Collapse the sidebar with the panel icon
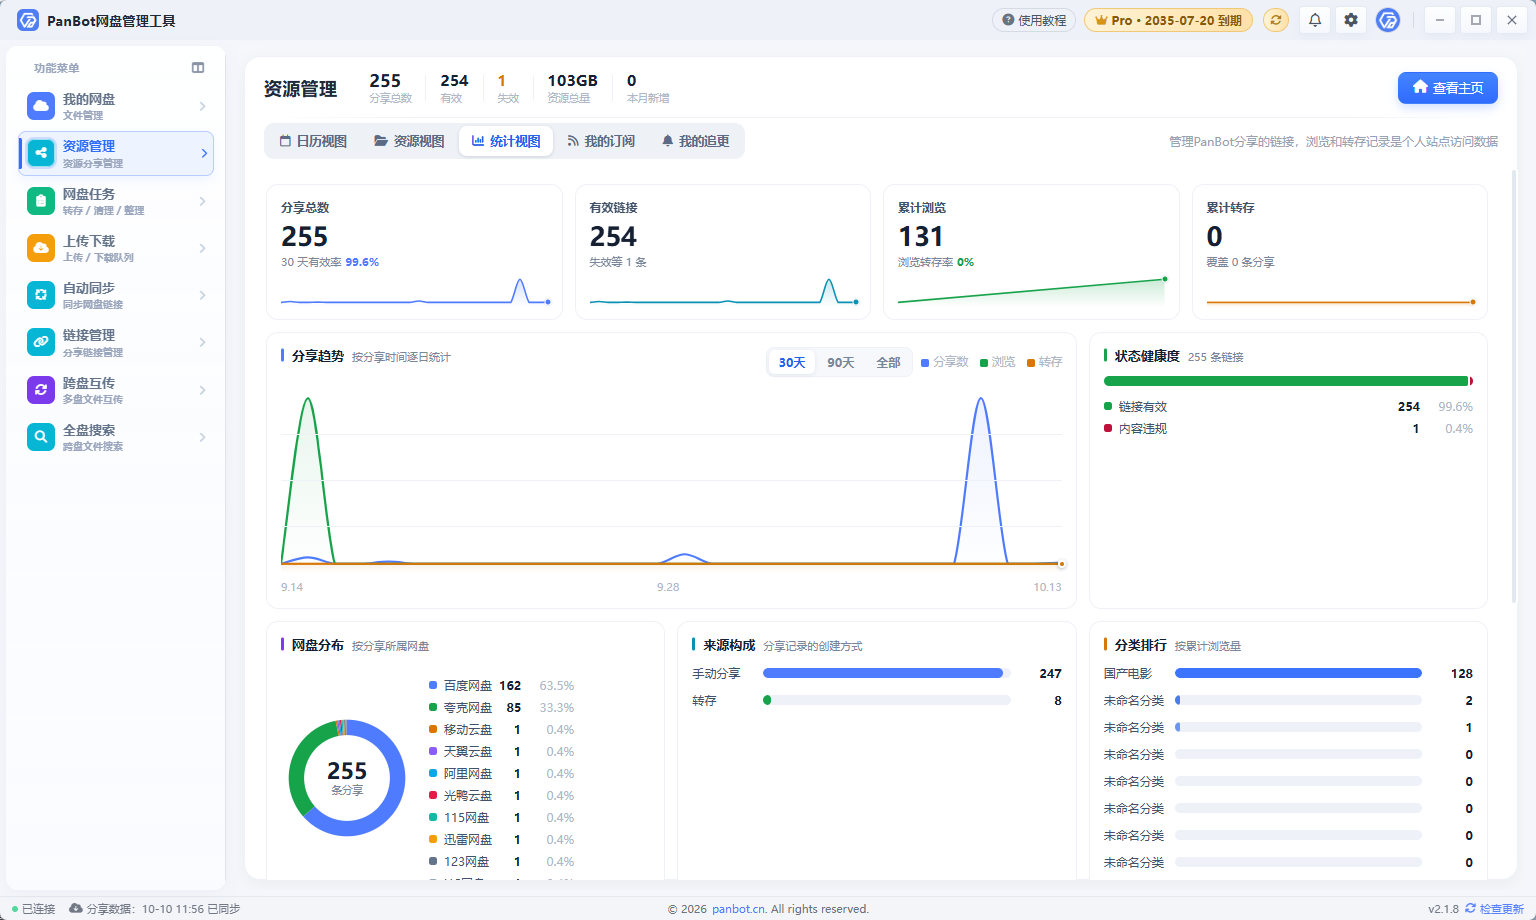This screenshot has height=920, width=1536. click(x=198, y=68)
